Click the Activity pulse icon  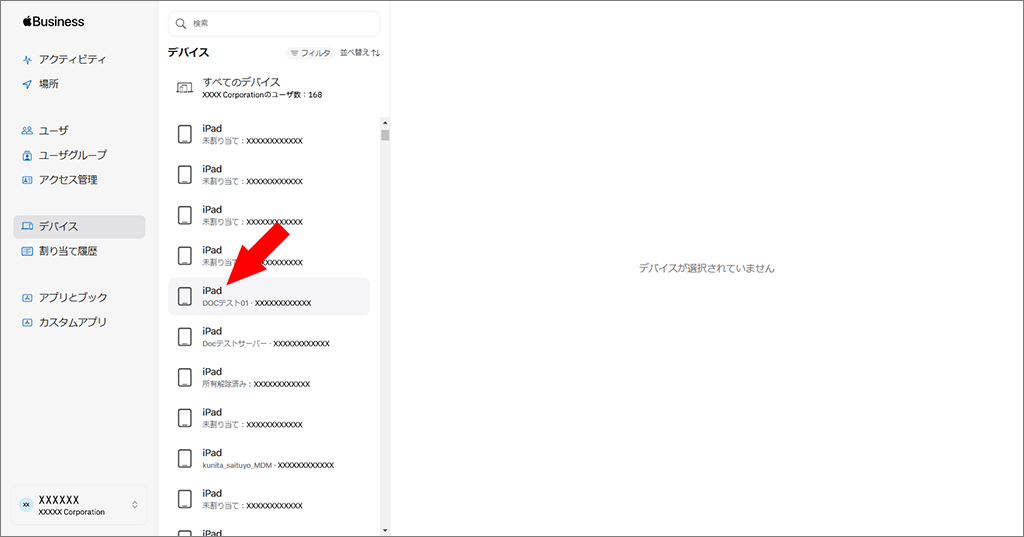[x=27, y=60]
